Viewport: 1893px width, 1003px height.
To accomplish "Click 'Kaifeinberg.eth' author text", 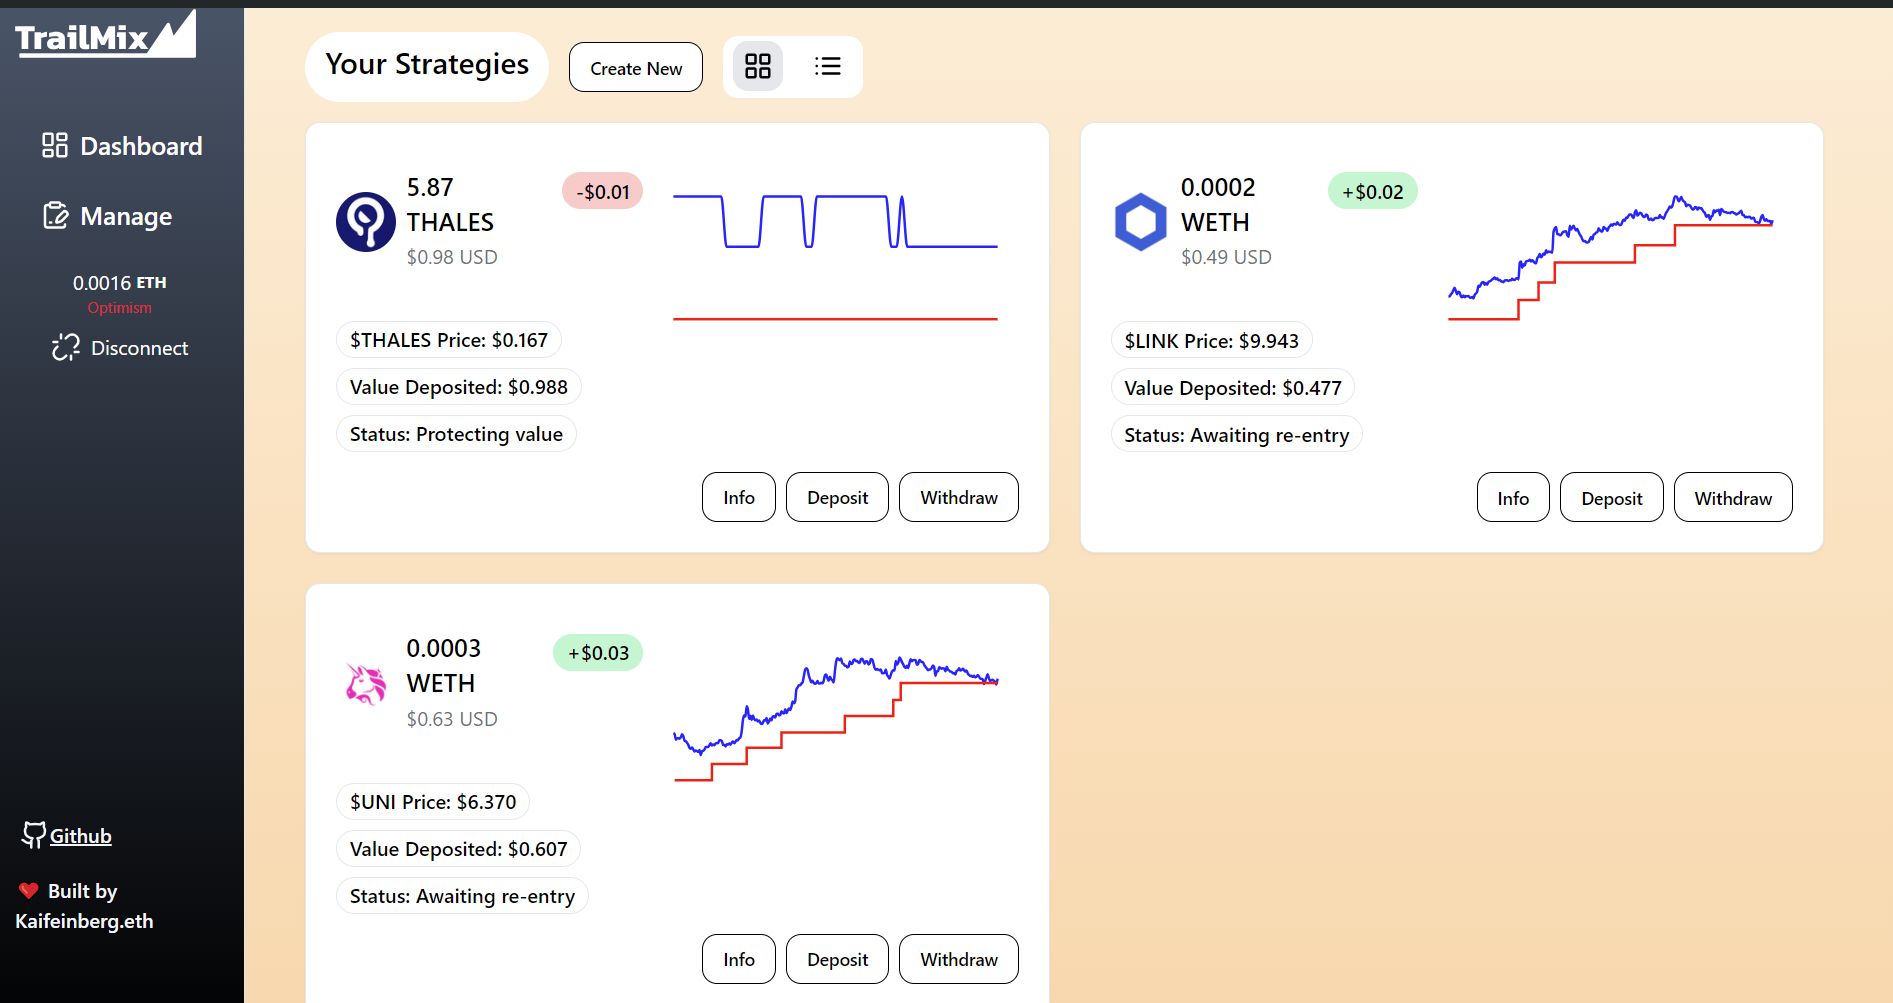I will tap(84, 921).
